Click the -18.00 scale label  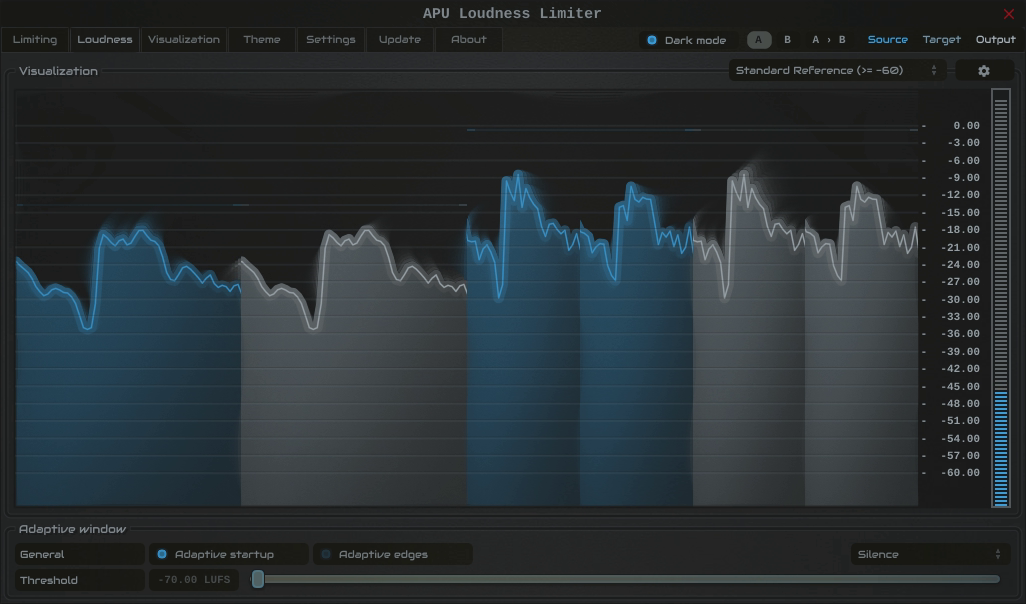point(960,230)
